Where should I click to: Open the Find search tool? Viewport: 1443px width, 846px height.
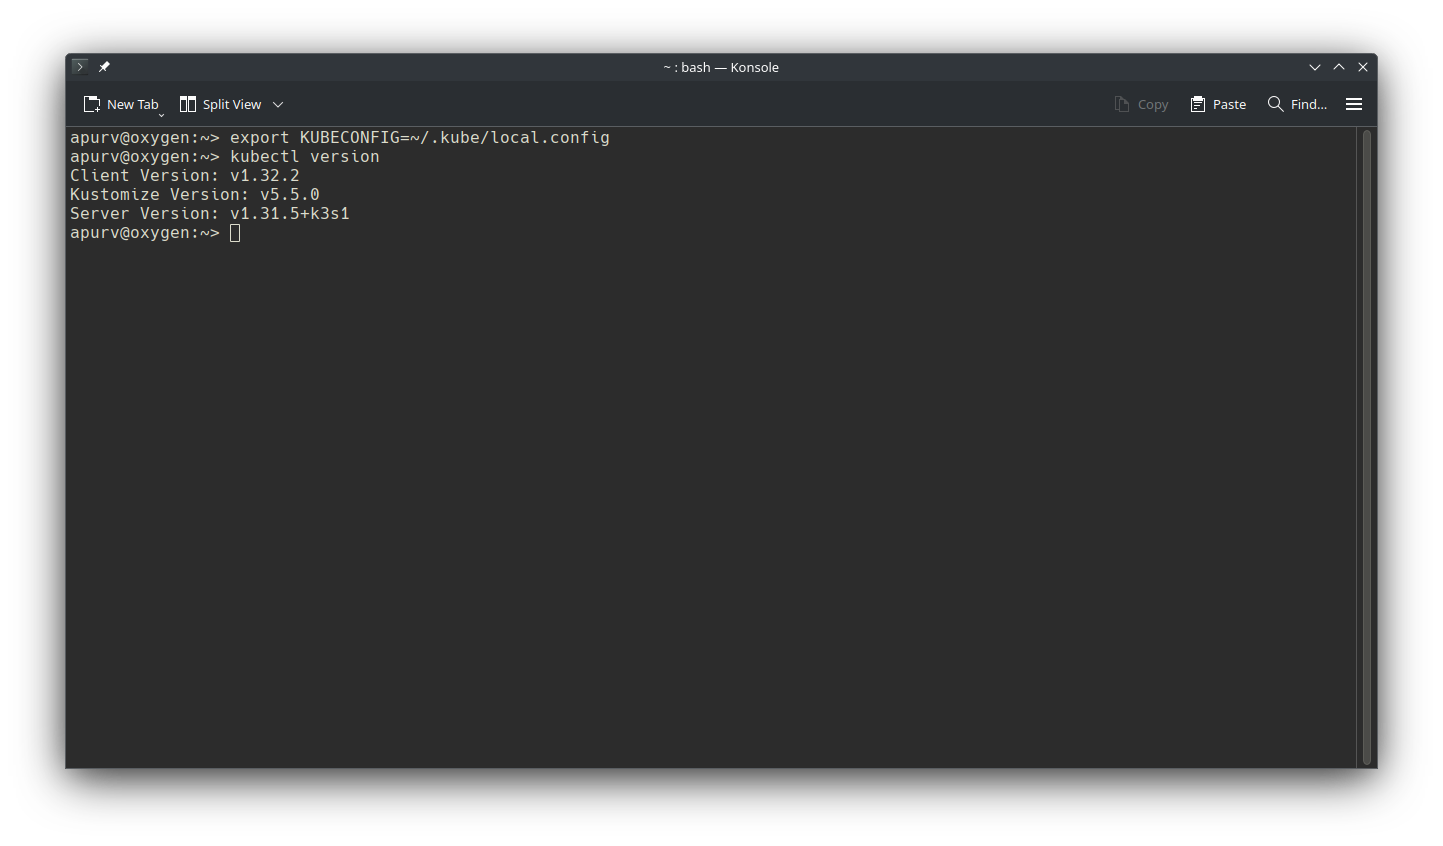[1297, 104]
